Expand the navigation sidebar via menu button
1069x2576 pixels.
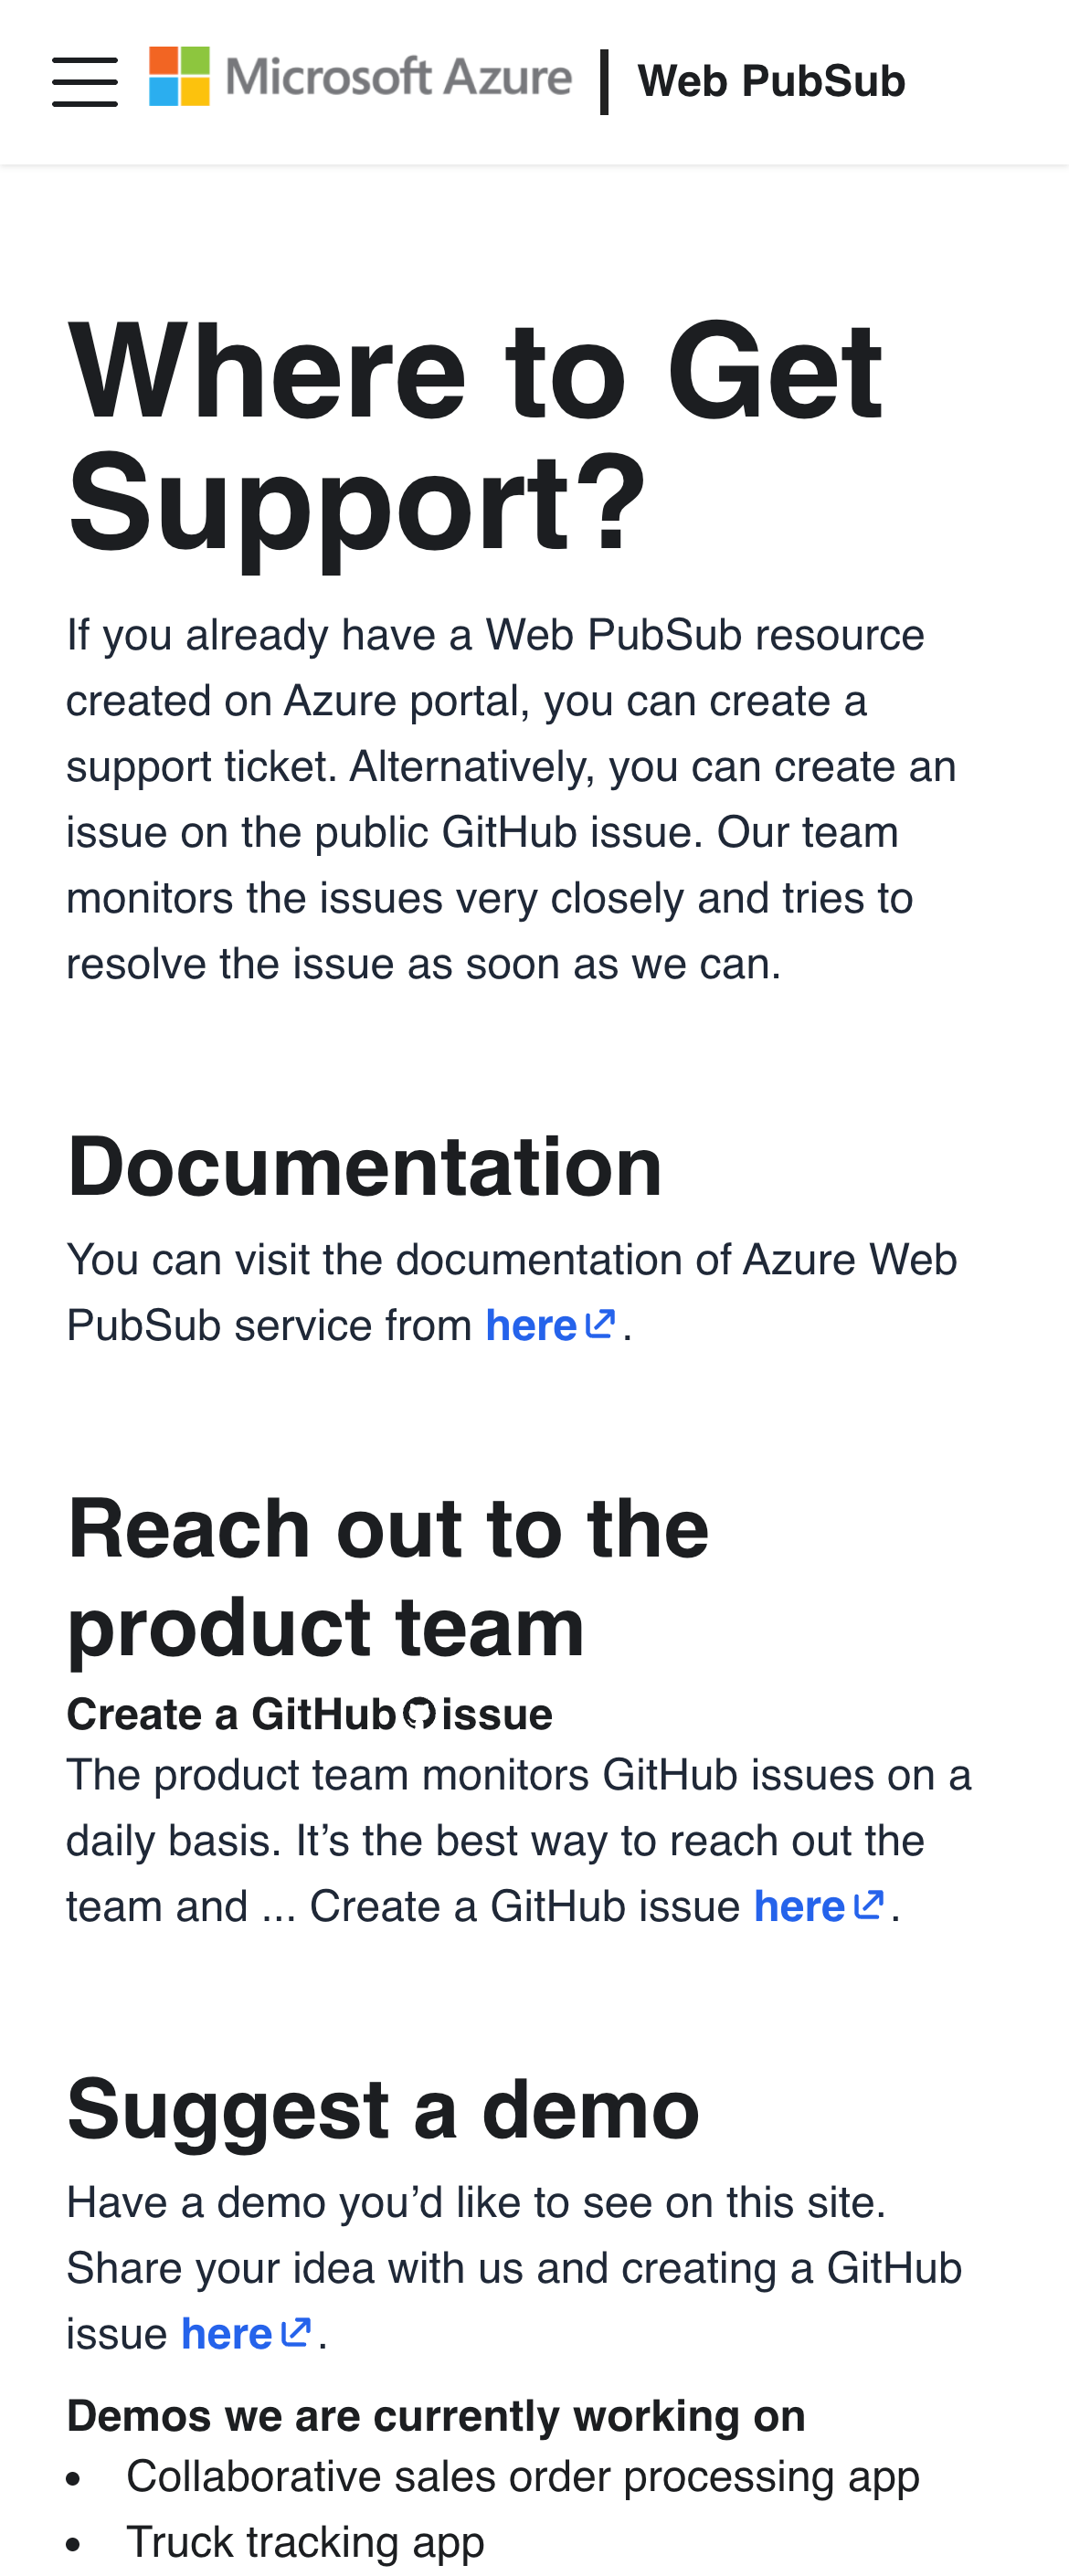tap(85, 81)
